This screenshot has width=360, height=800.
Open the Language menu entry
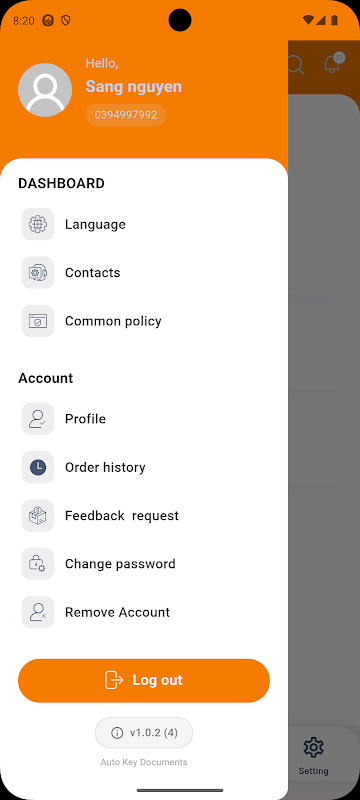(144, 224)
